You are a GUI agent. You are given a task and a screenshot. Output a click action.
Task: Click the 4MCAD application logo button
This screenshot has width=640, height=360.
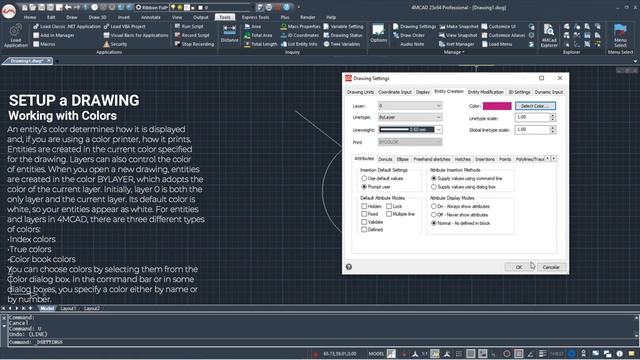pos(9,11)
